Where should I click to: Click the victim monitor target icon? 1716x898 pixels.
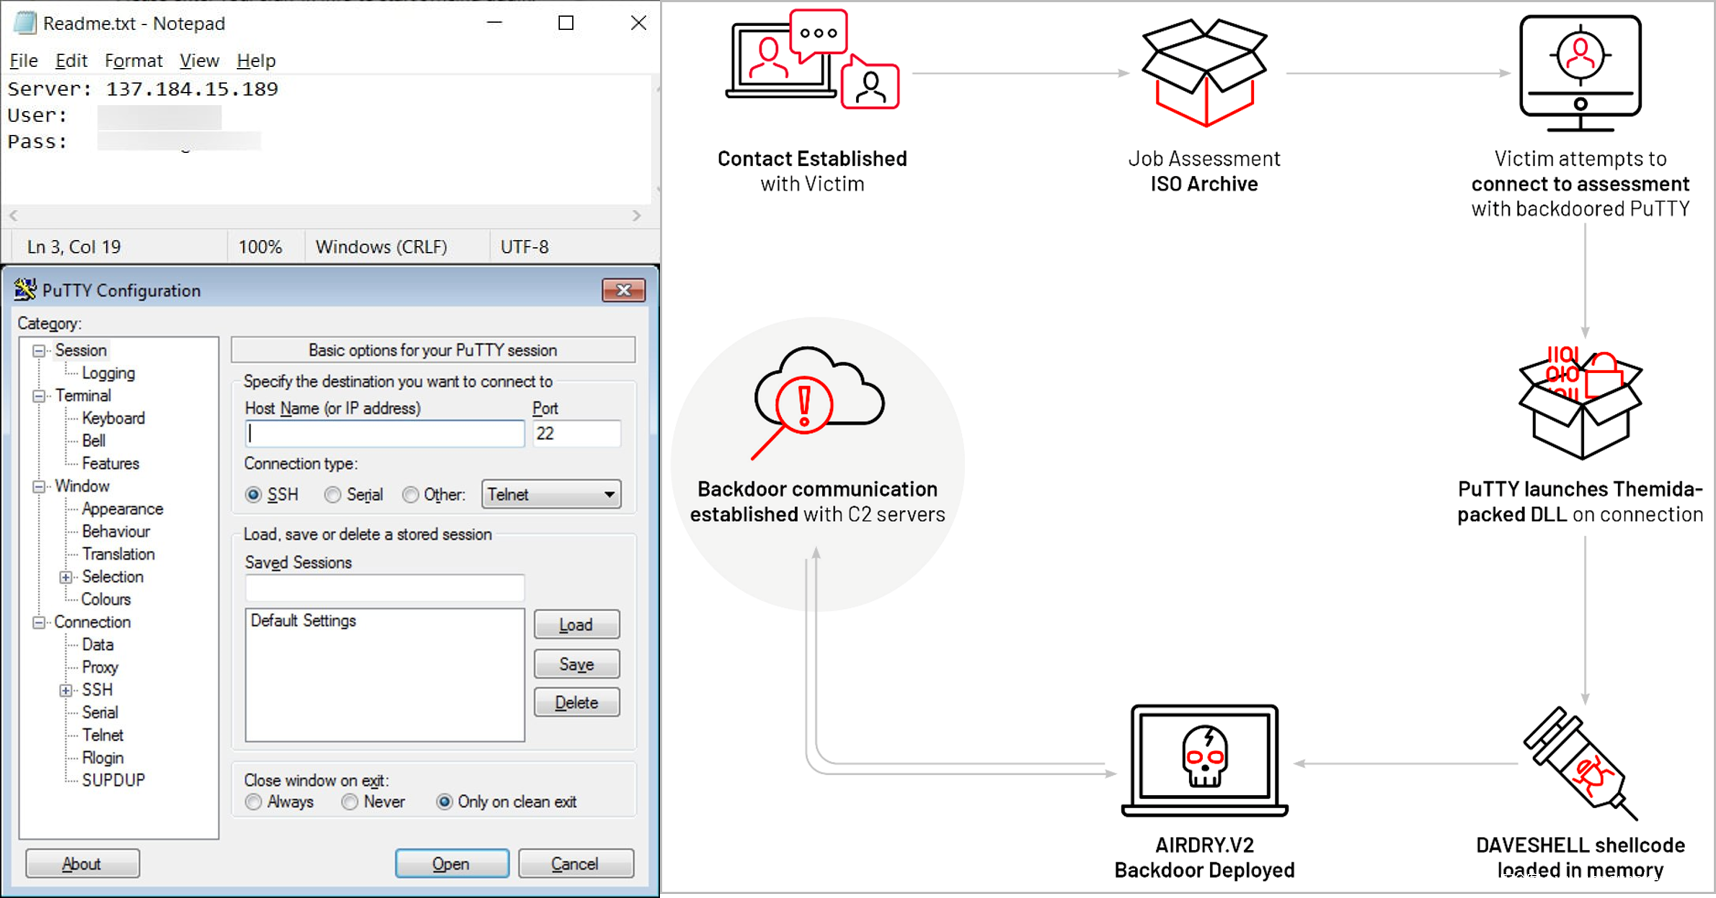click(x=1580, y=73)
